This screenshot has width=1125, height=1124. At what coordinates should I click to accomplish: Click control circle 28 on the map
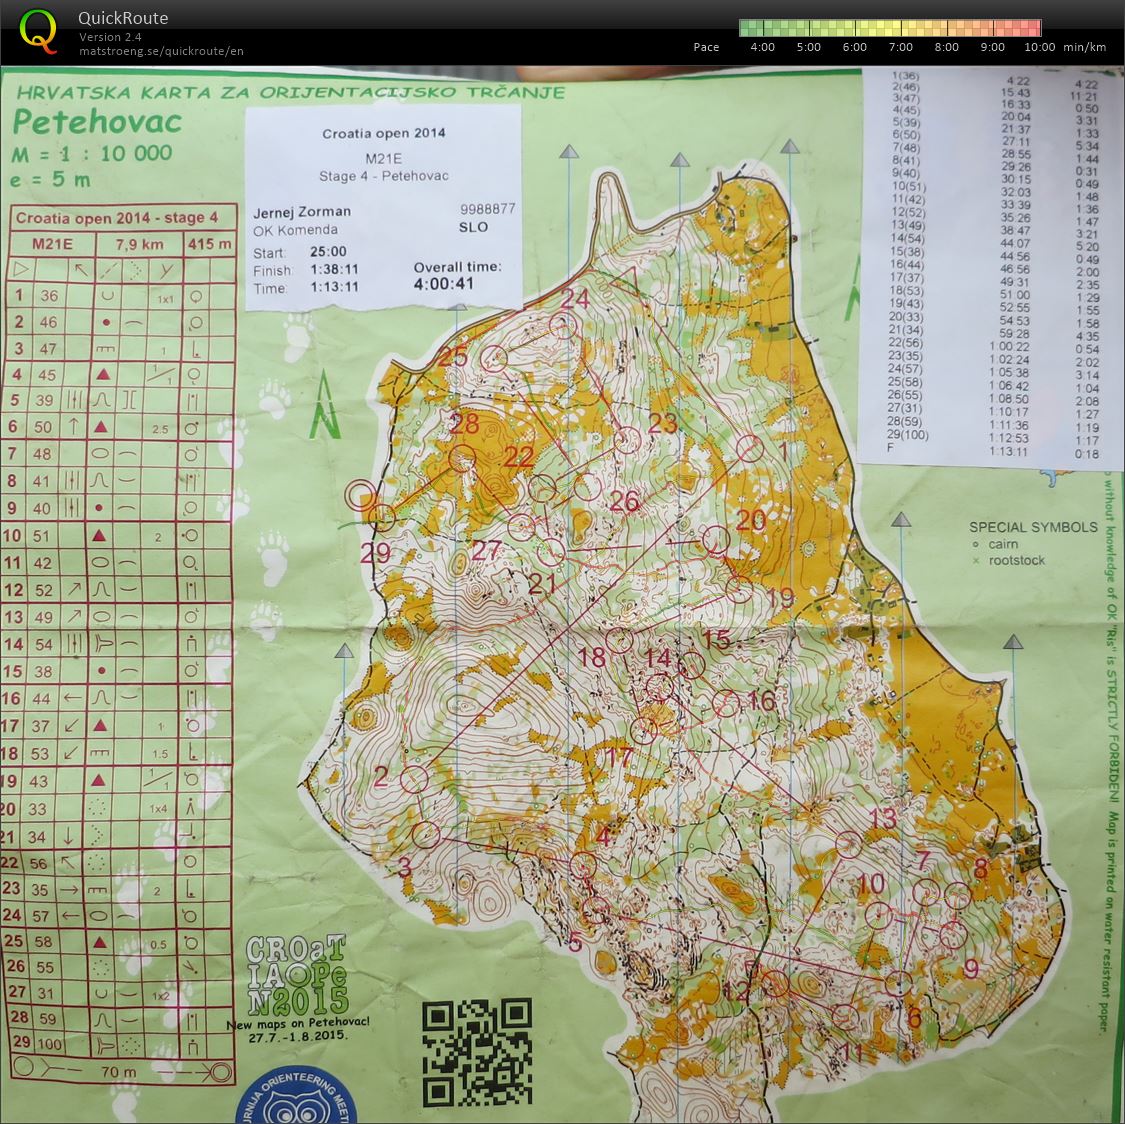[x=462, y=458]
